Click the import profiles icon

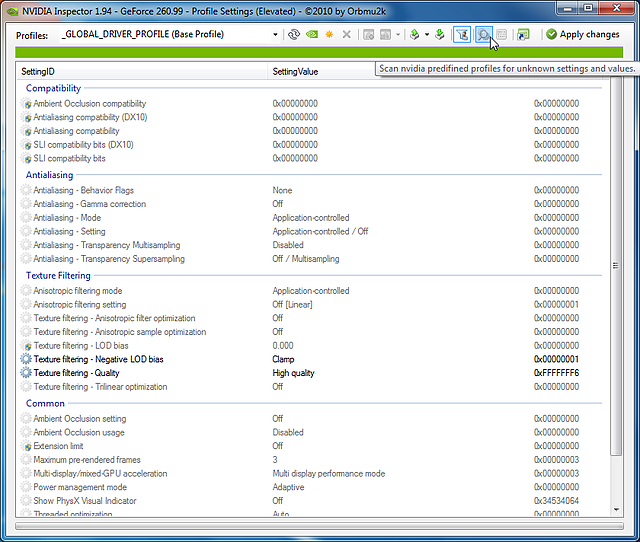tap(440, 35)
